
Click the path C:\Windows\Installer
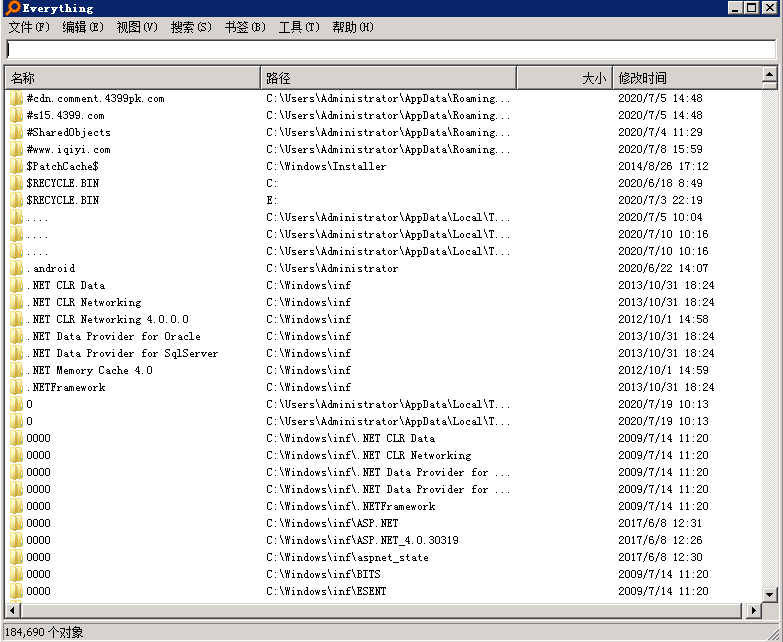(x=326, y=166)
